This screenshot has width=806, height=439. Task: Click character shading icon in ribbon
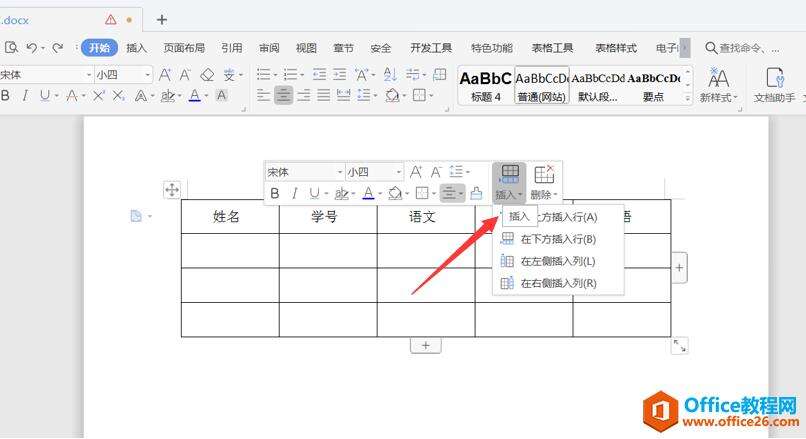click(x=222, y=96)
